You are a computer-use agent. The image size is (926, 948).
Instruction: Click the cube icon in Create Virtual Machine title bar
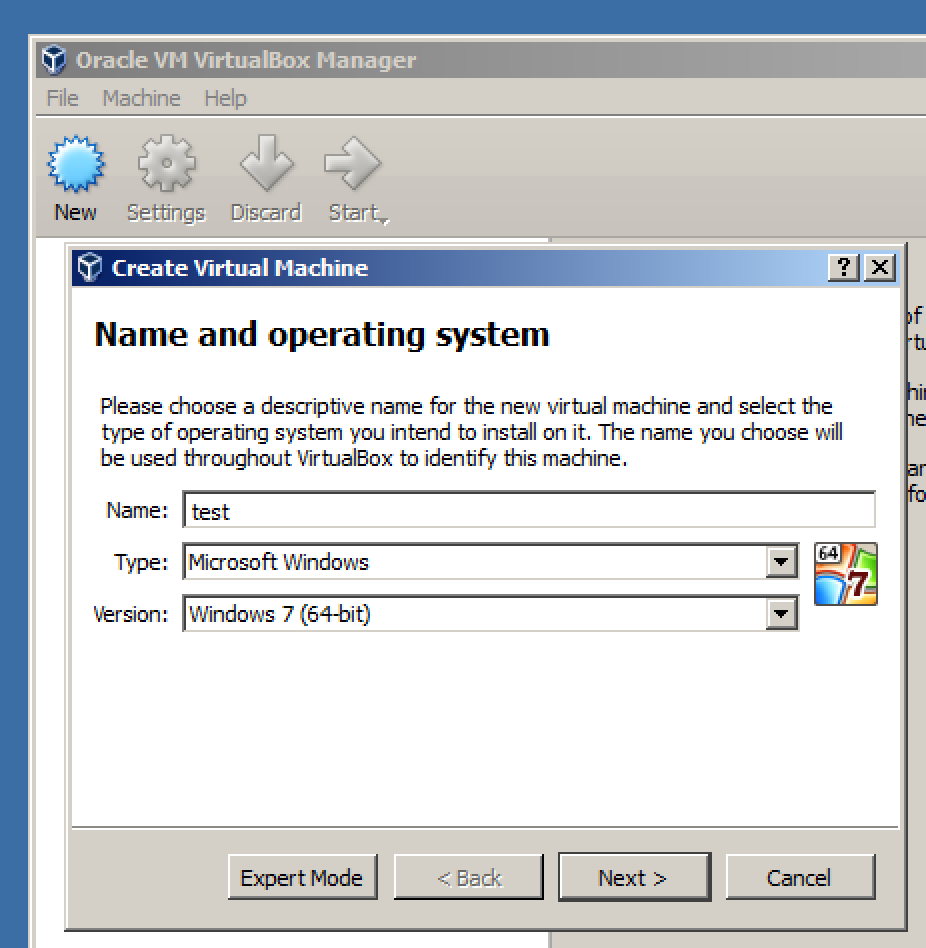(89, 267)
